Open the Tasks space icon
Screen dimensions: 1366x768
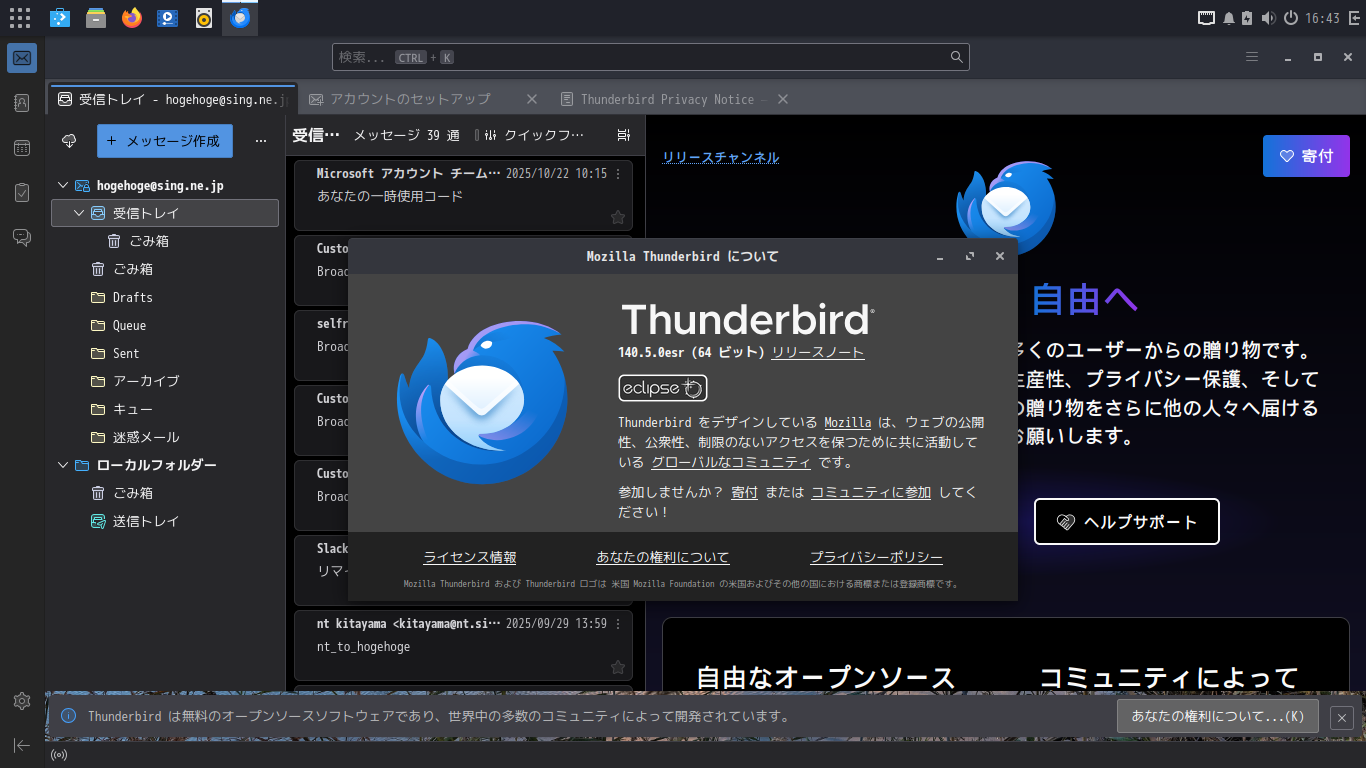coord(22,193)
